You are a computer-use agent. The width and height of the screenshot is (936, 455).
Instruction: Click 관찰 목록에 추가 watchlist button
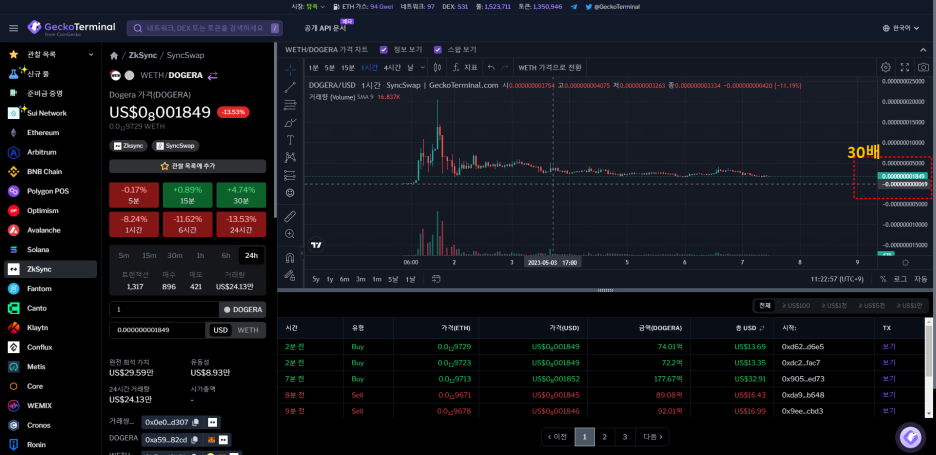(187, 166)
